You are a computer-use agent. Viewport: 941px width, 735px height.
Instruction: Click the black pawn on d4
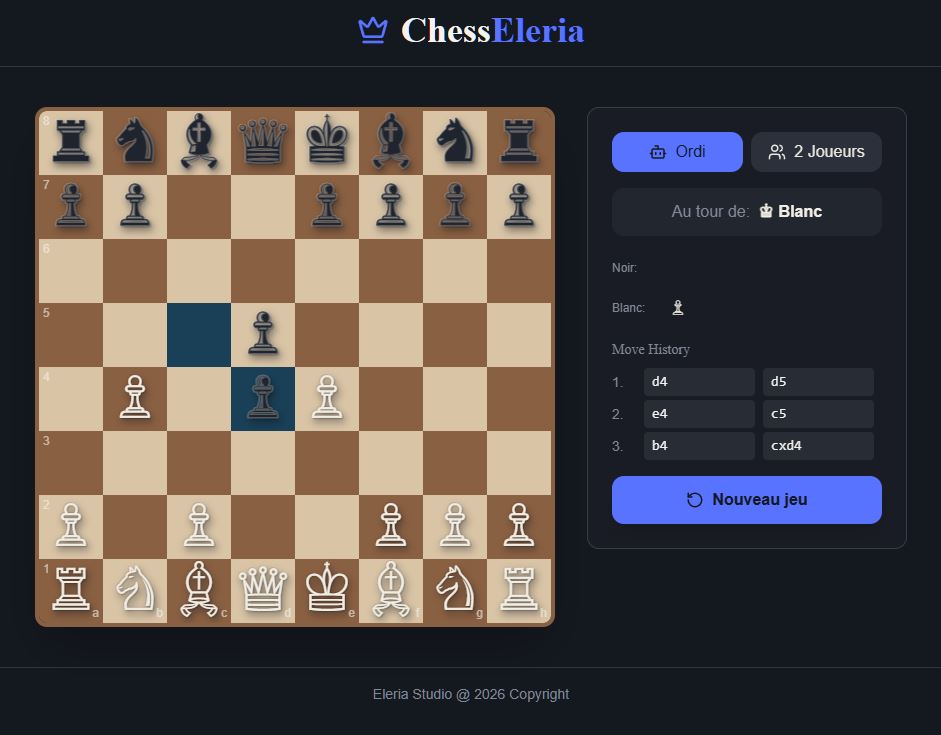pos(263,398)
